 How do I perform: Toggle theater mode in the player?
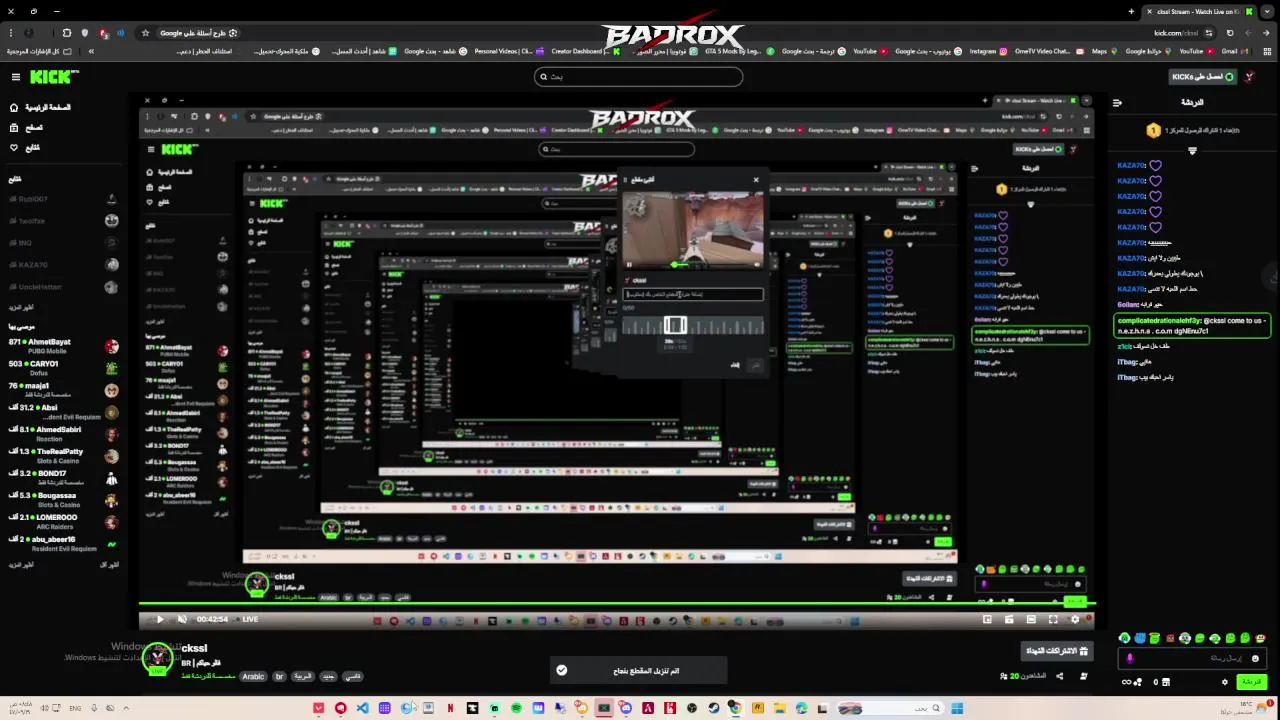(1031, 619)
